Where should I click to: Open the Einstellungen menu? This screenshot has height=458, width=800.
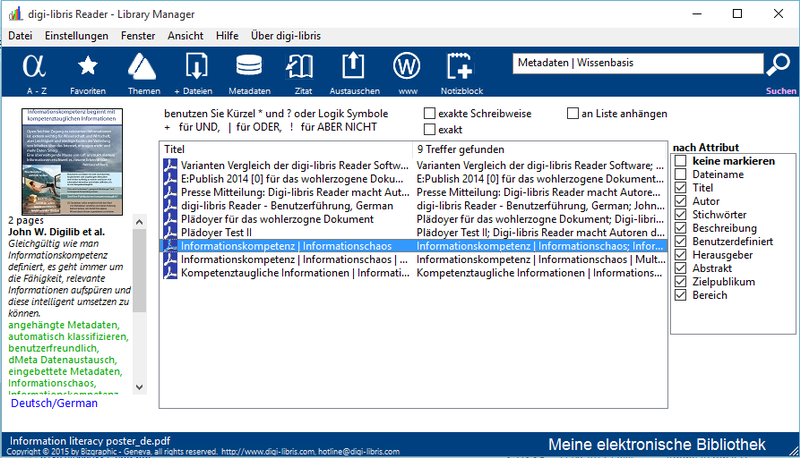pos(77,36)
